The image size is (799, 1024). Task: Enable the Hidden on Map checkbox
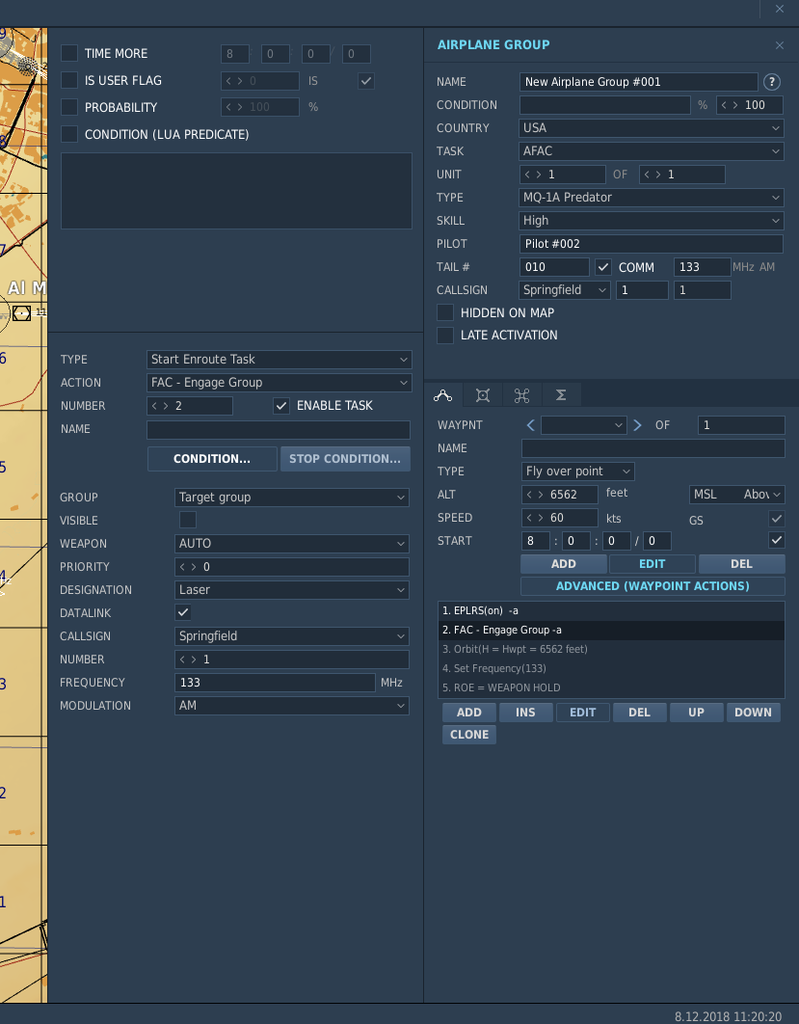(446, 313)
